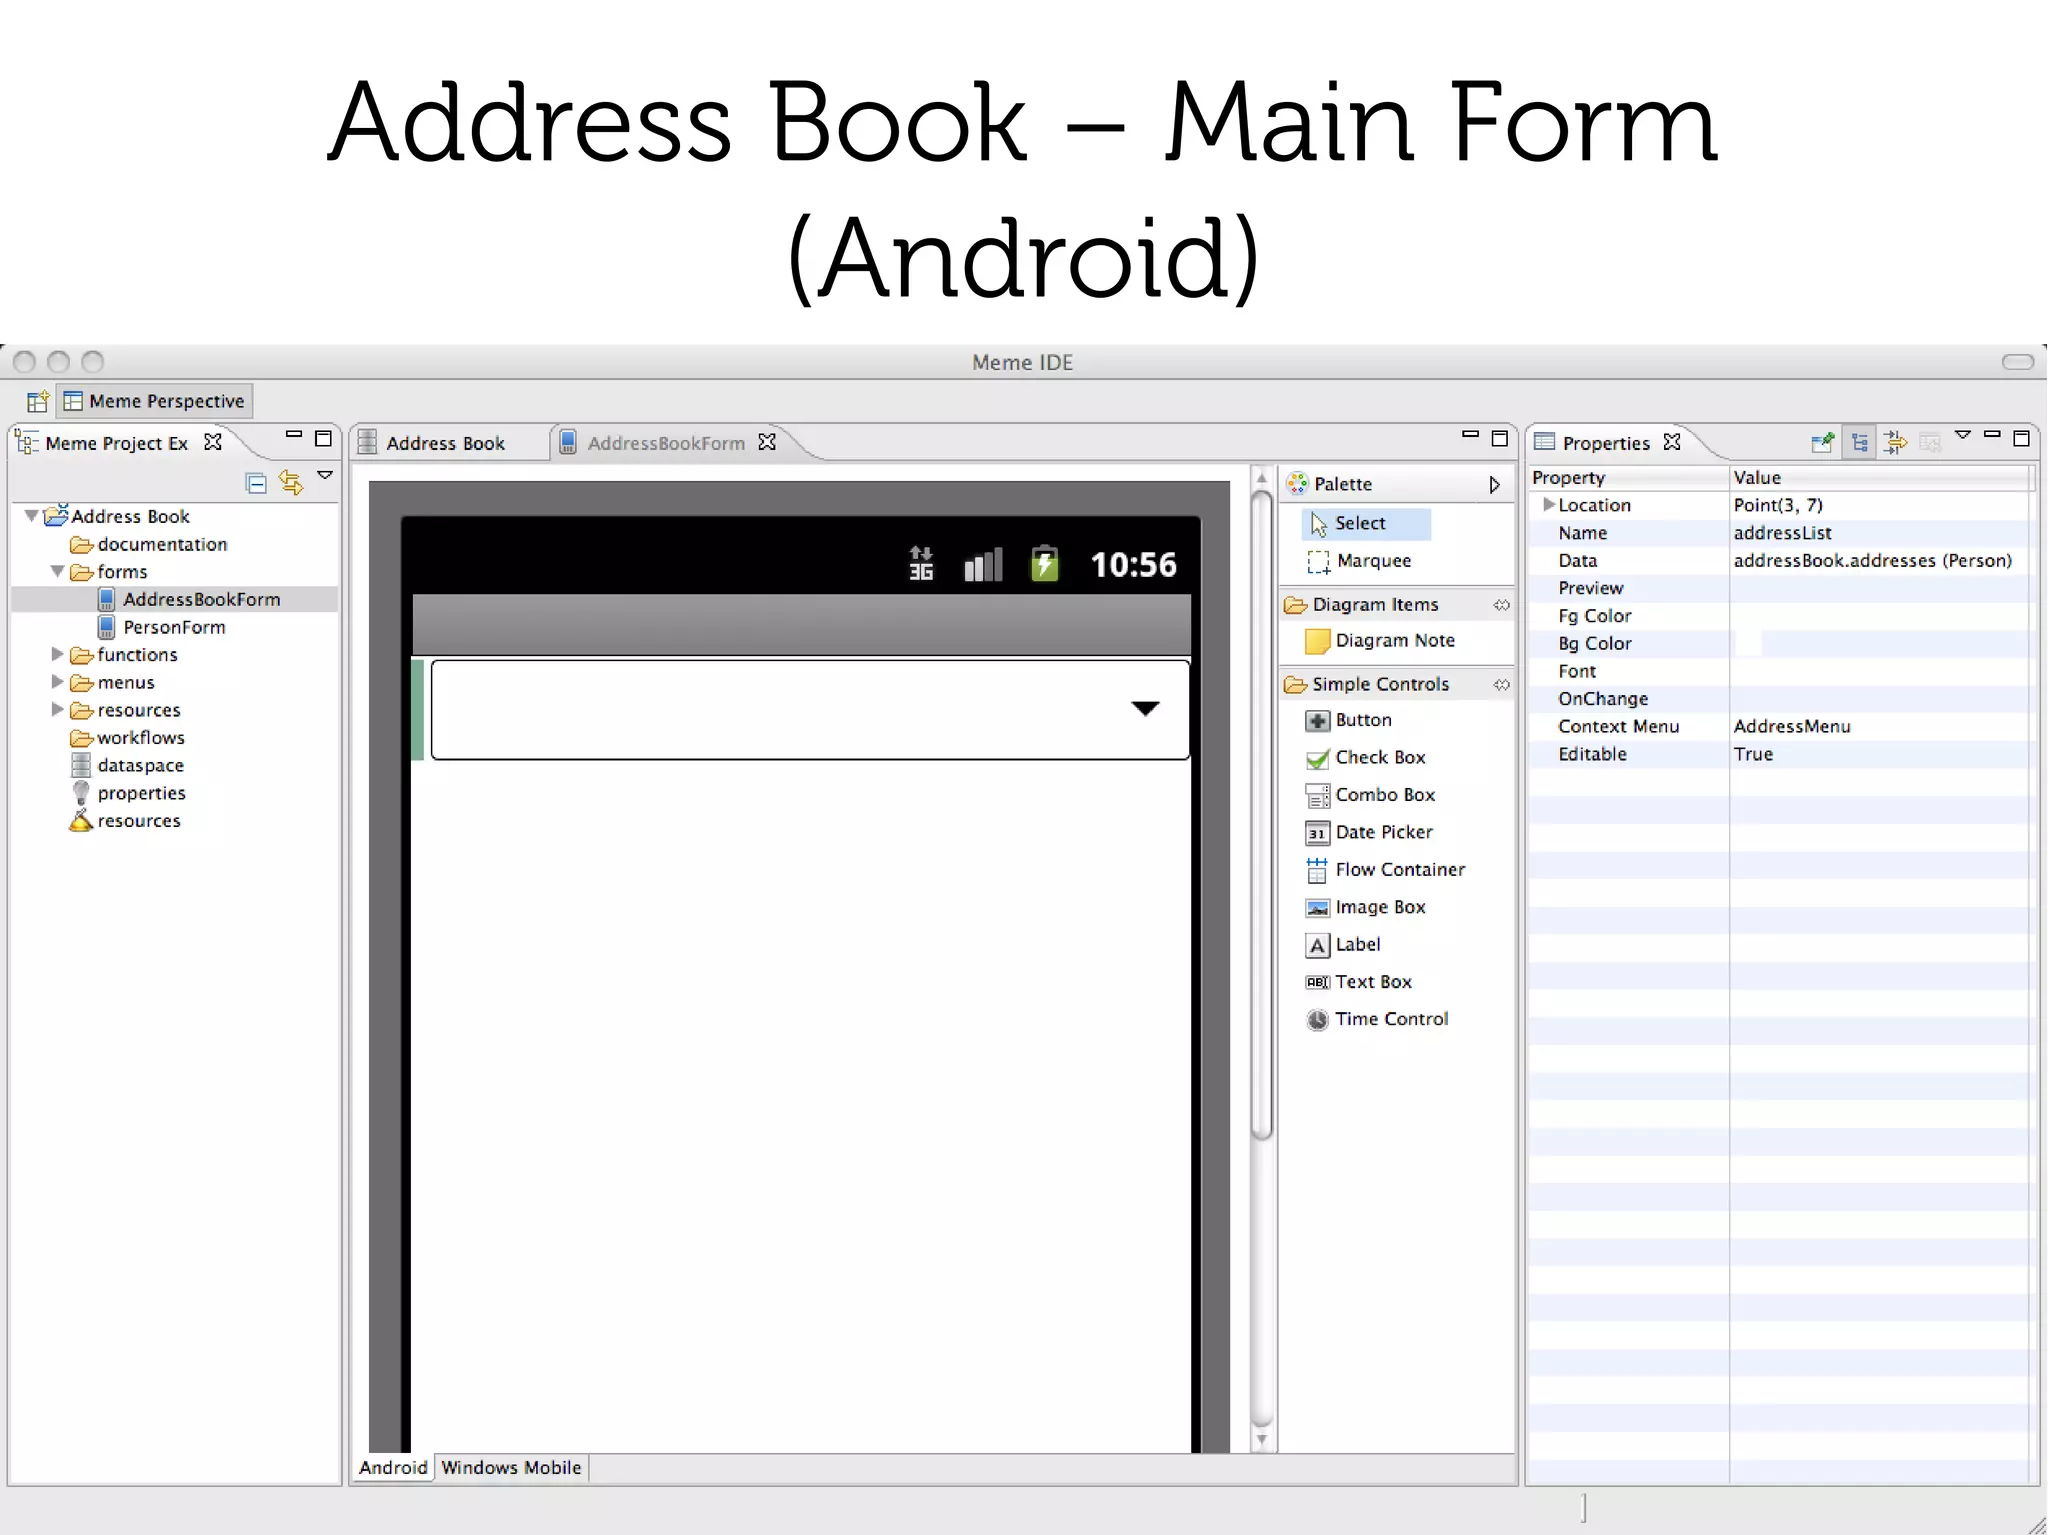Maximize the Properties panel

tap(2021, 439)
